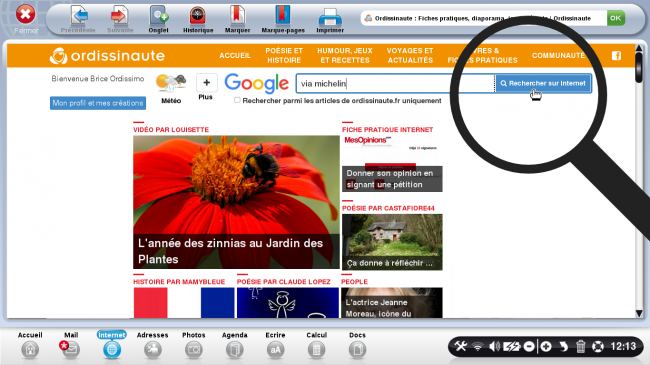
Task: Click the scrollbar down arrow
Action: [x=639, y=314]
